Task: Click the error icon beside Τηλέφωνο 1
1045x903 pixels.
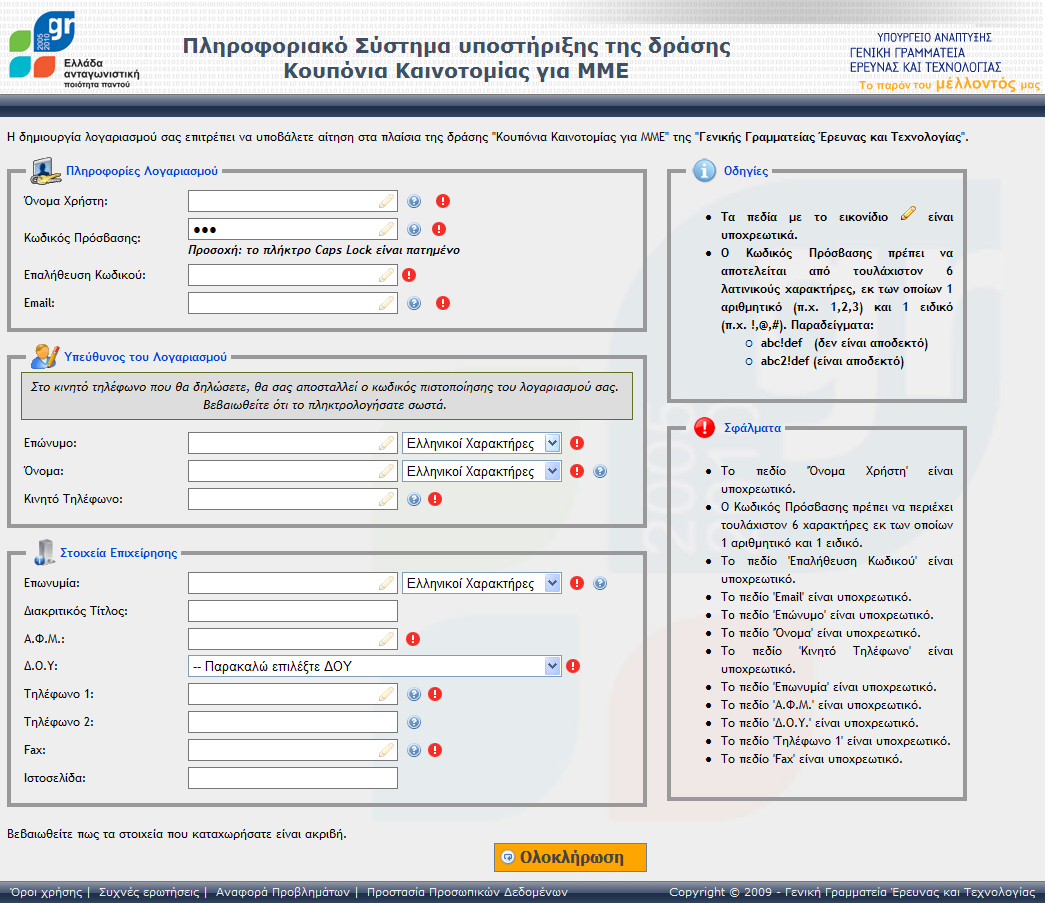Action: click(435, 694)
